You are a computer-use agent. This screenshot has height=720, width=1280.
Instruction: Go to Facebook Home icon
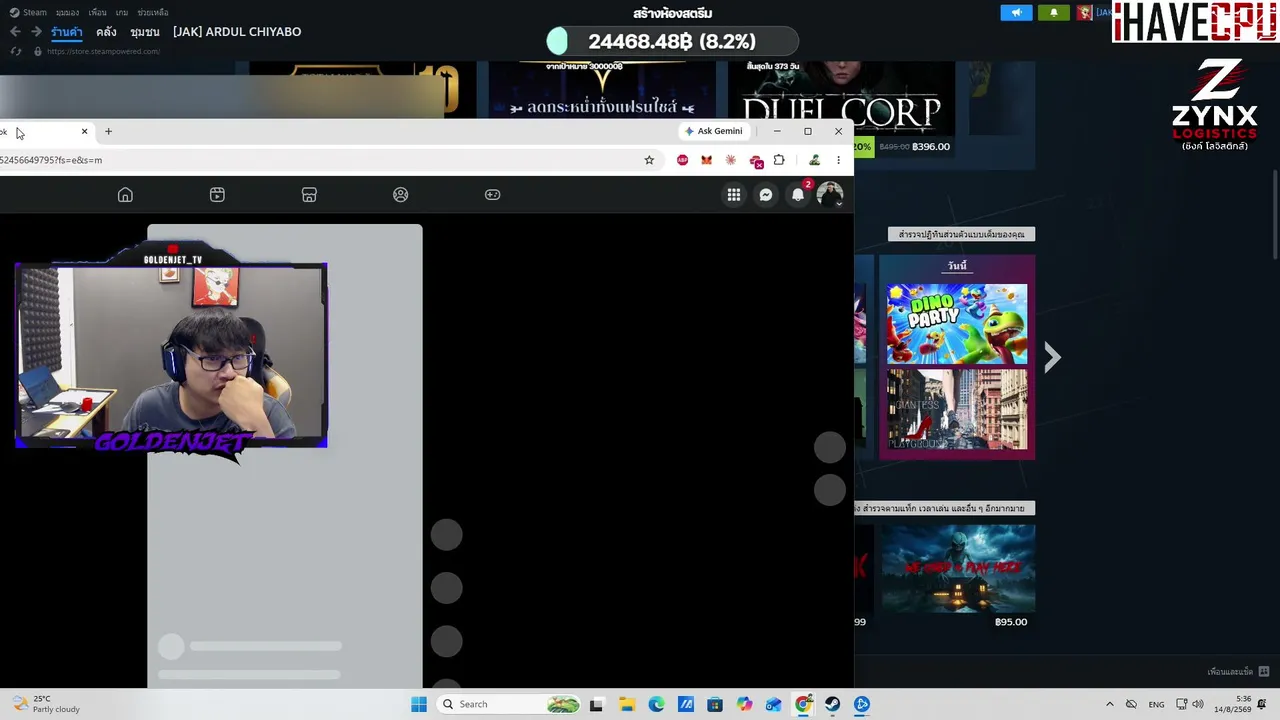pos(125,195)
